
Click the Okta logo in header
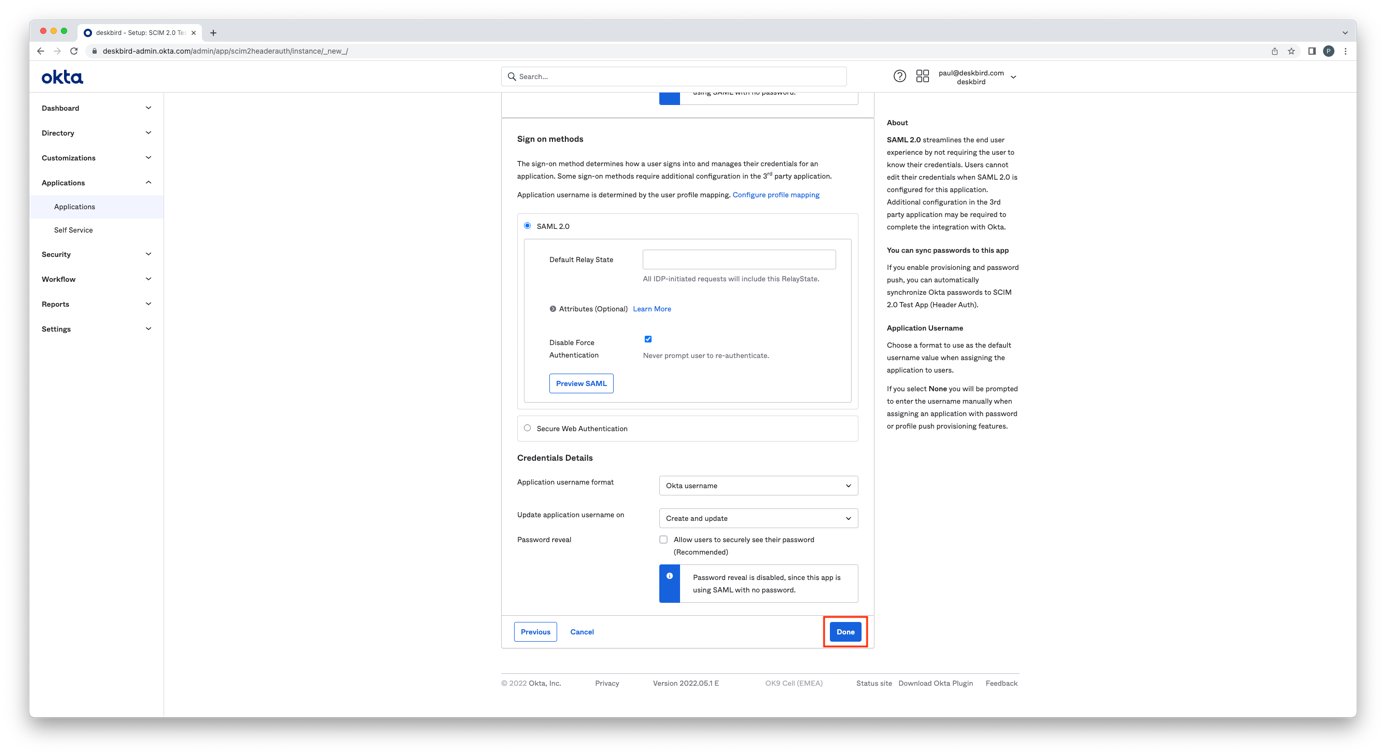coord(62,77)
